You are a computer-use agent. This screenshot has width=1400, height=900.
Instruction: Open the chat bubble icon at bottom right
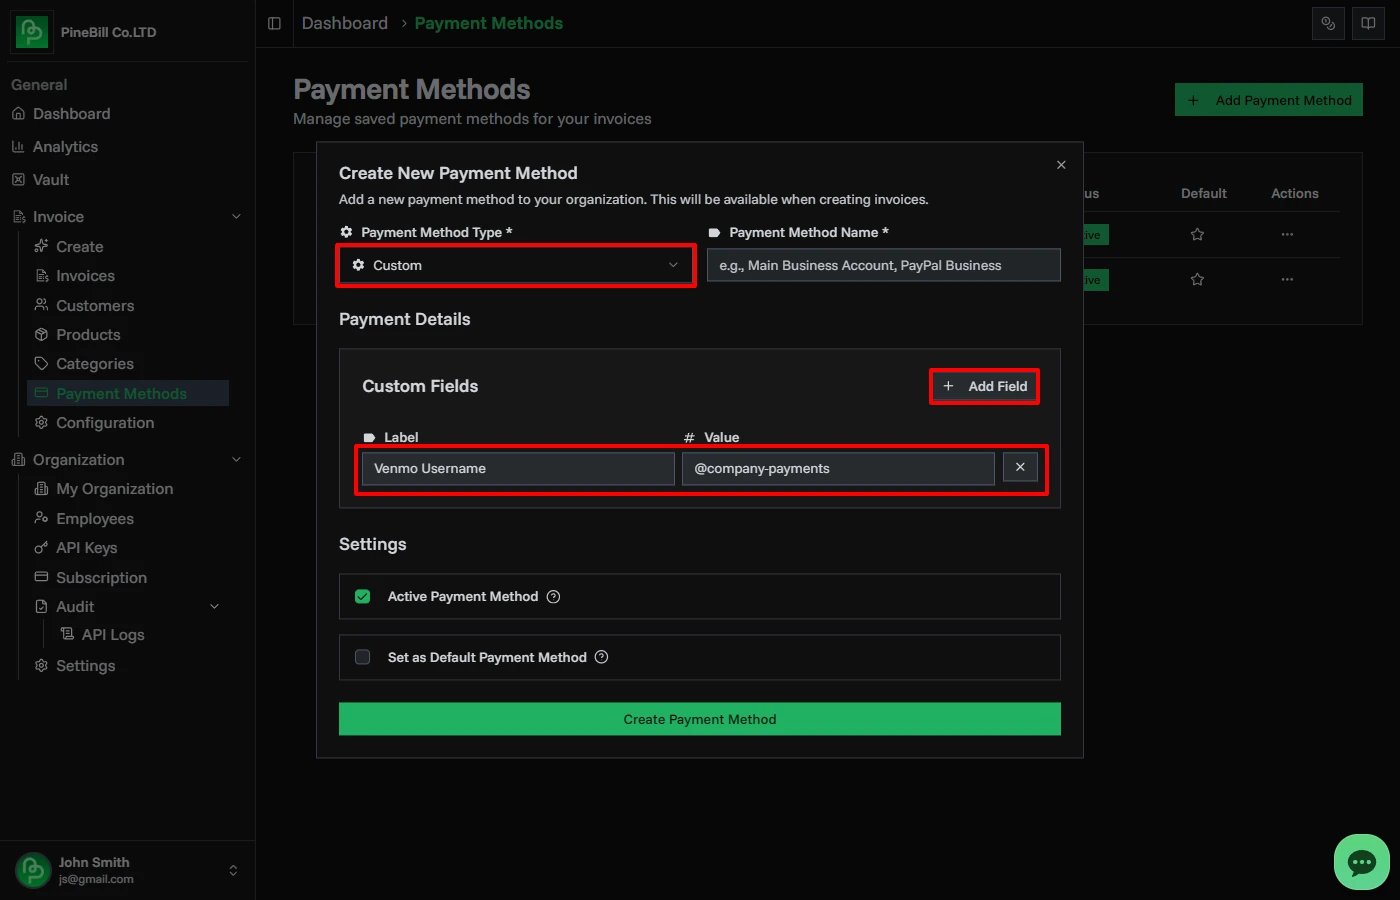(1361, 861)
